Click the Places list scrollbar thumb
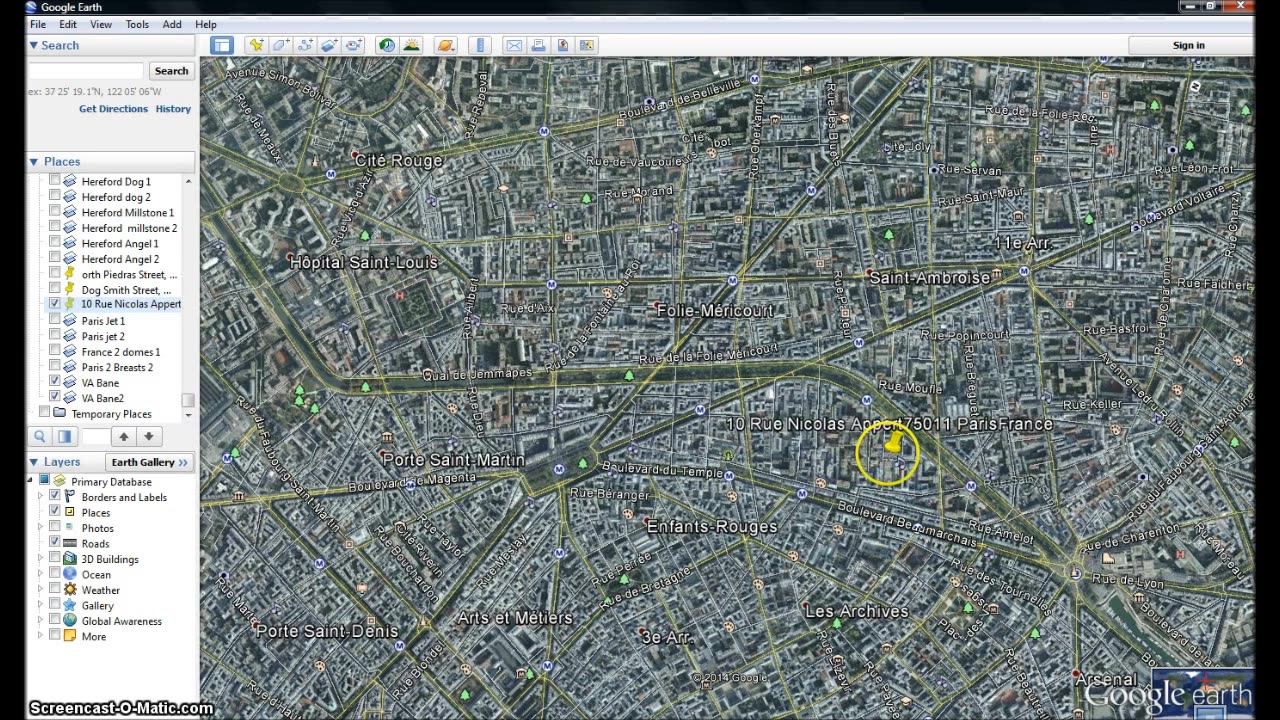This screenshot has height=720, width=1280. 188,399
